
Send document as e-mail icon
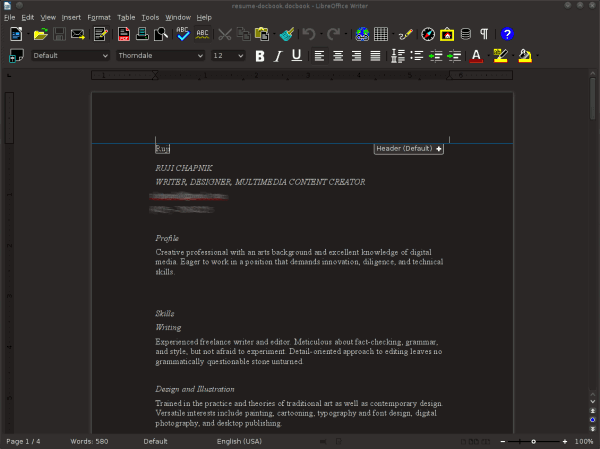78,34
